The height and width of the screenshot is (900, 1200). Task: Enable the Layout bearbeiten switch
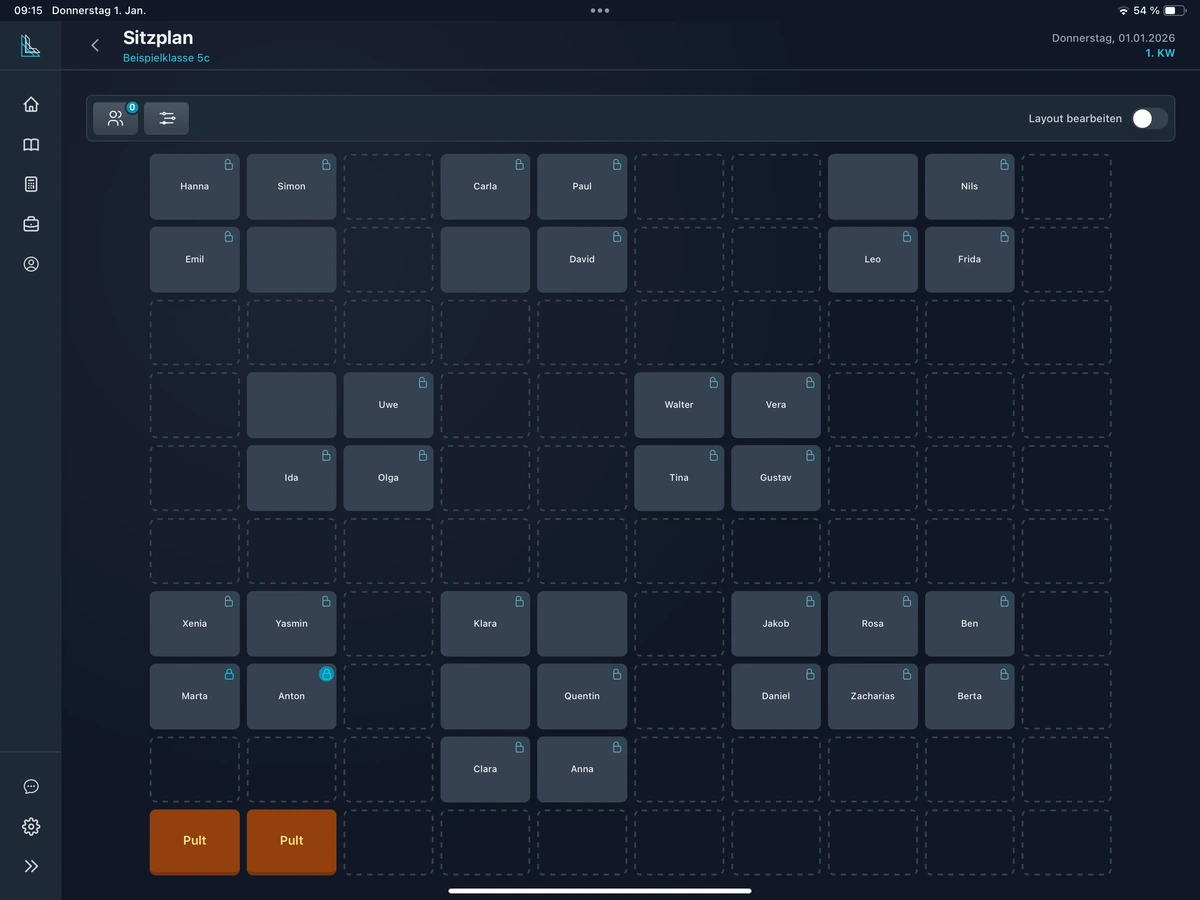coord(1149,118)
